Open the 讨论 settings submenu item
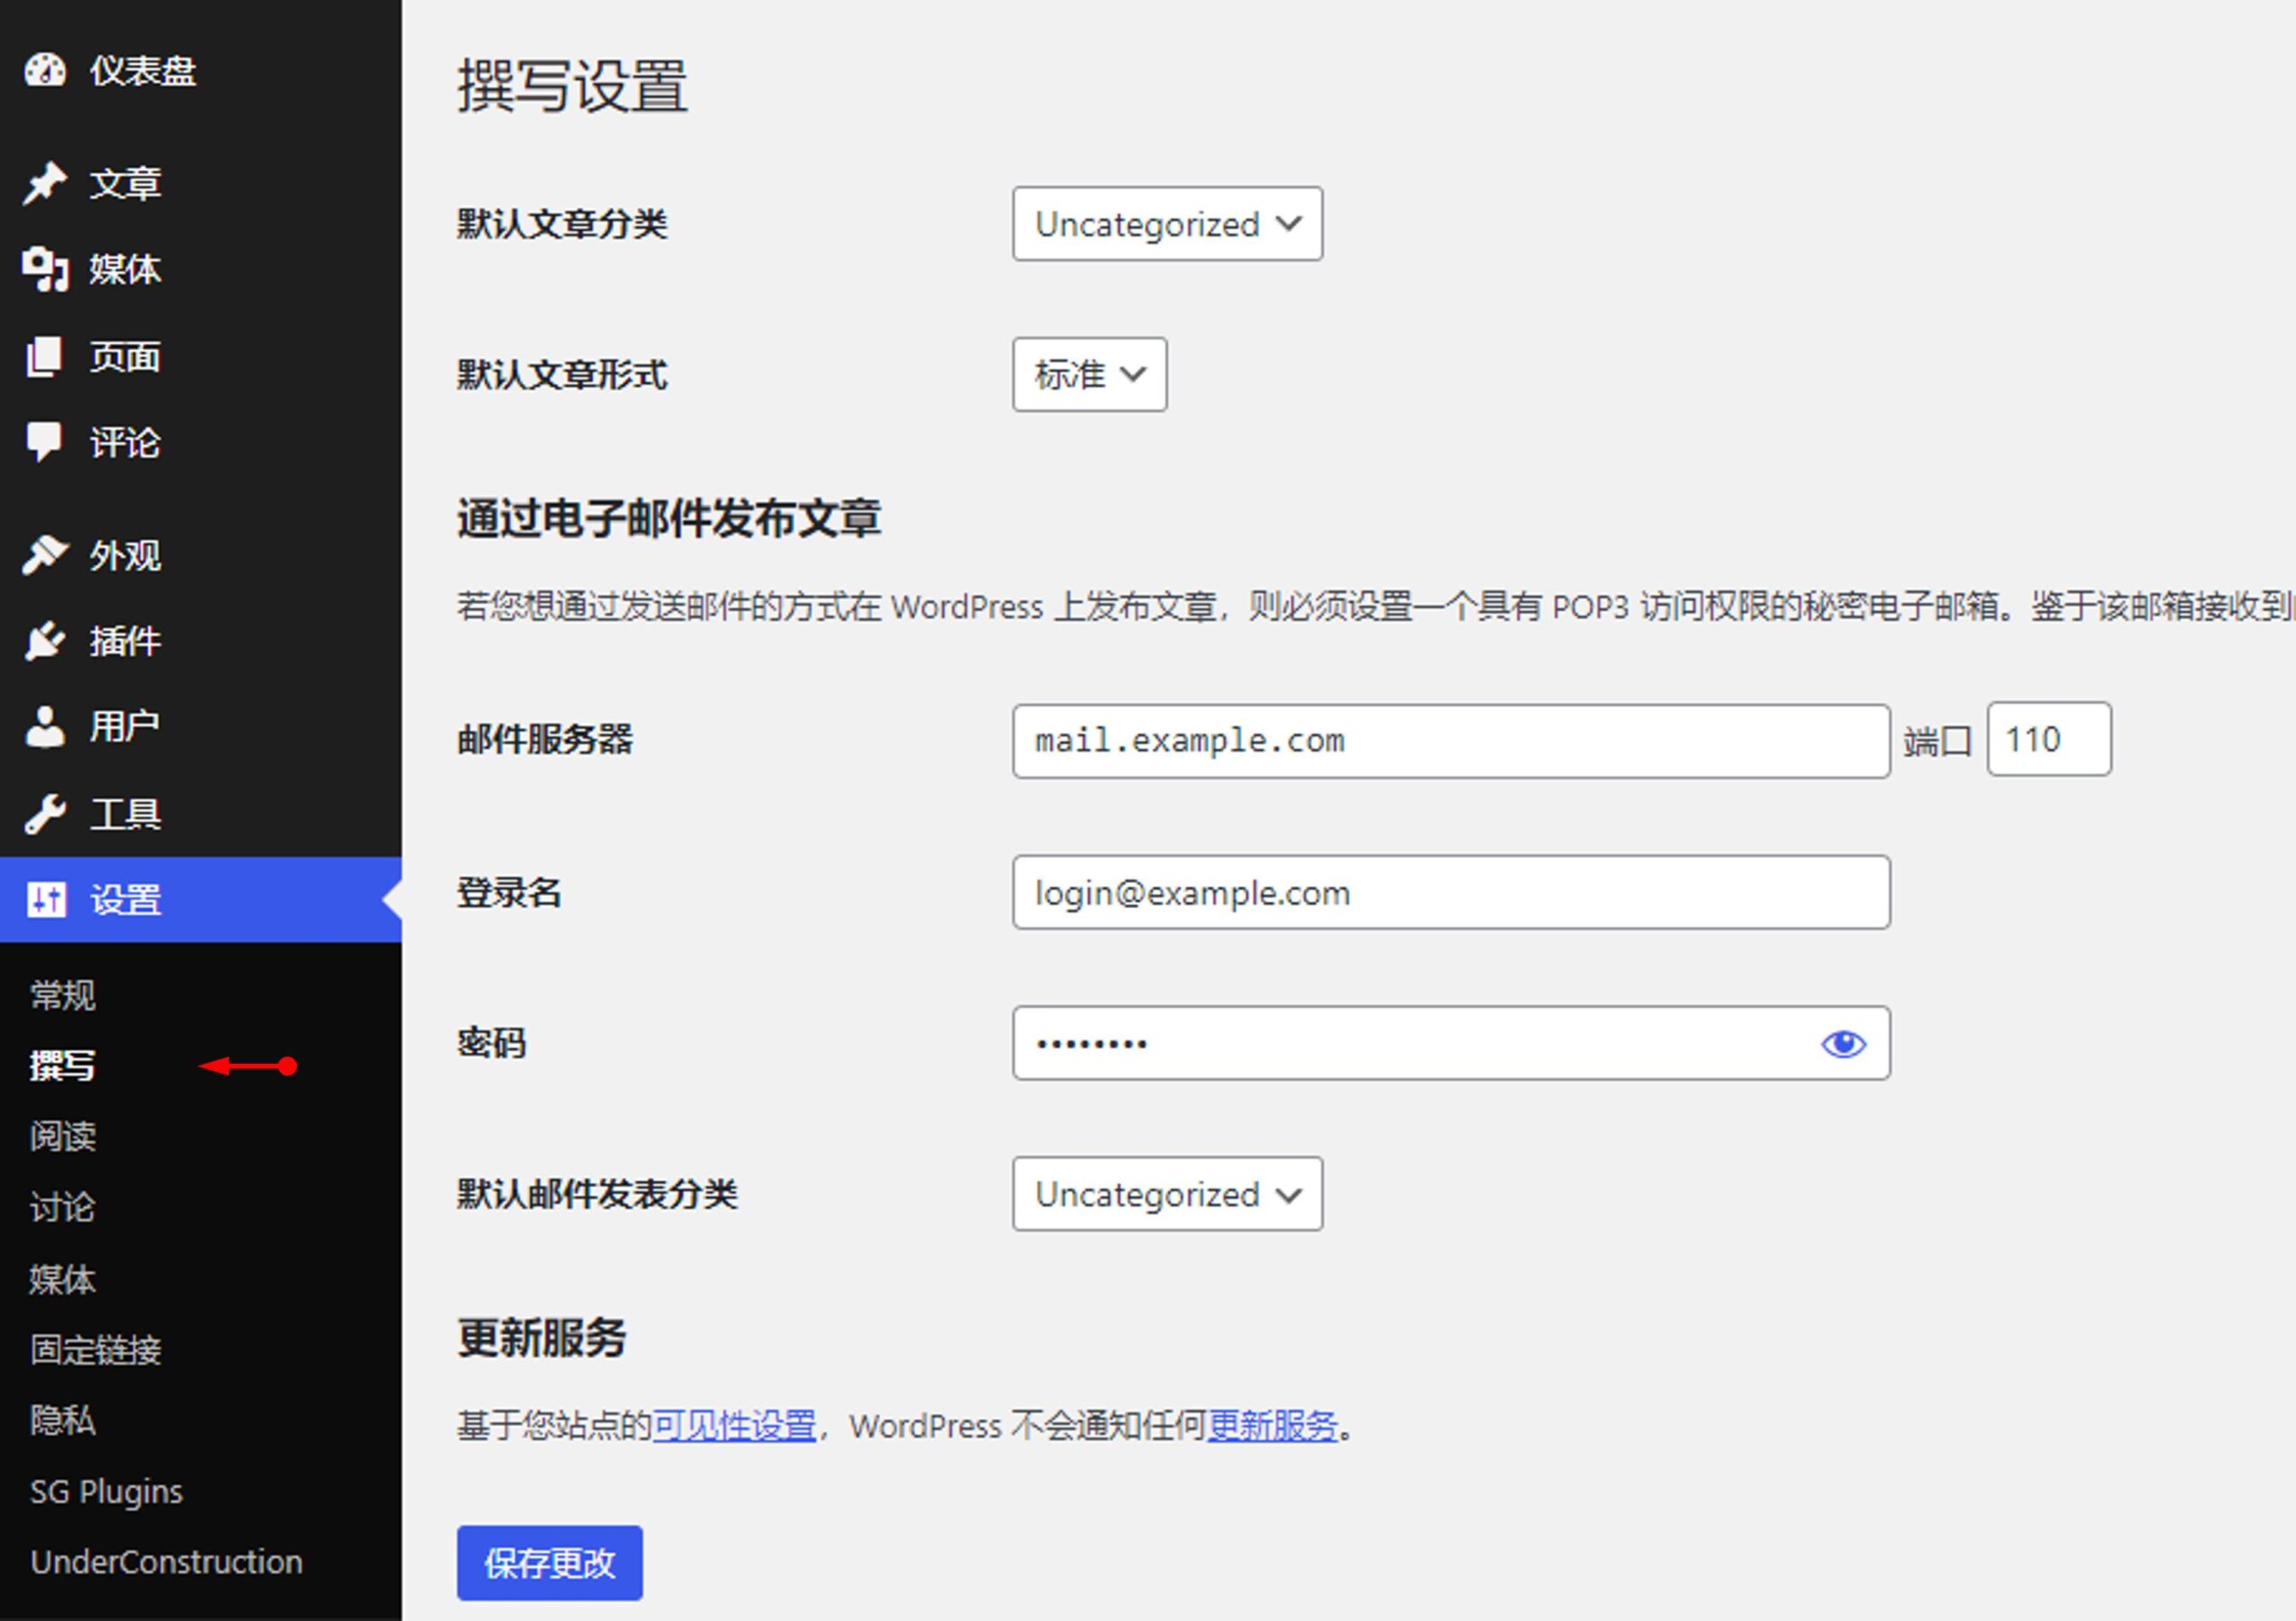 pos(63,1207)
